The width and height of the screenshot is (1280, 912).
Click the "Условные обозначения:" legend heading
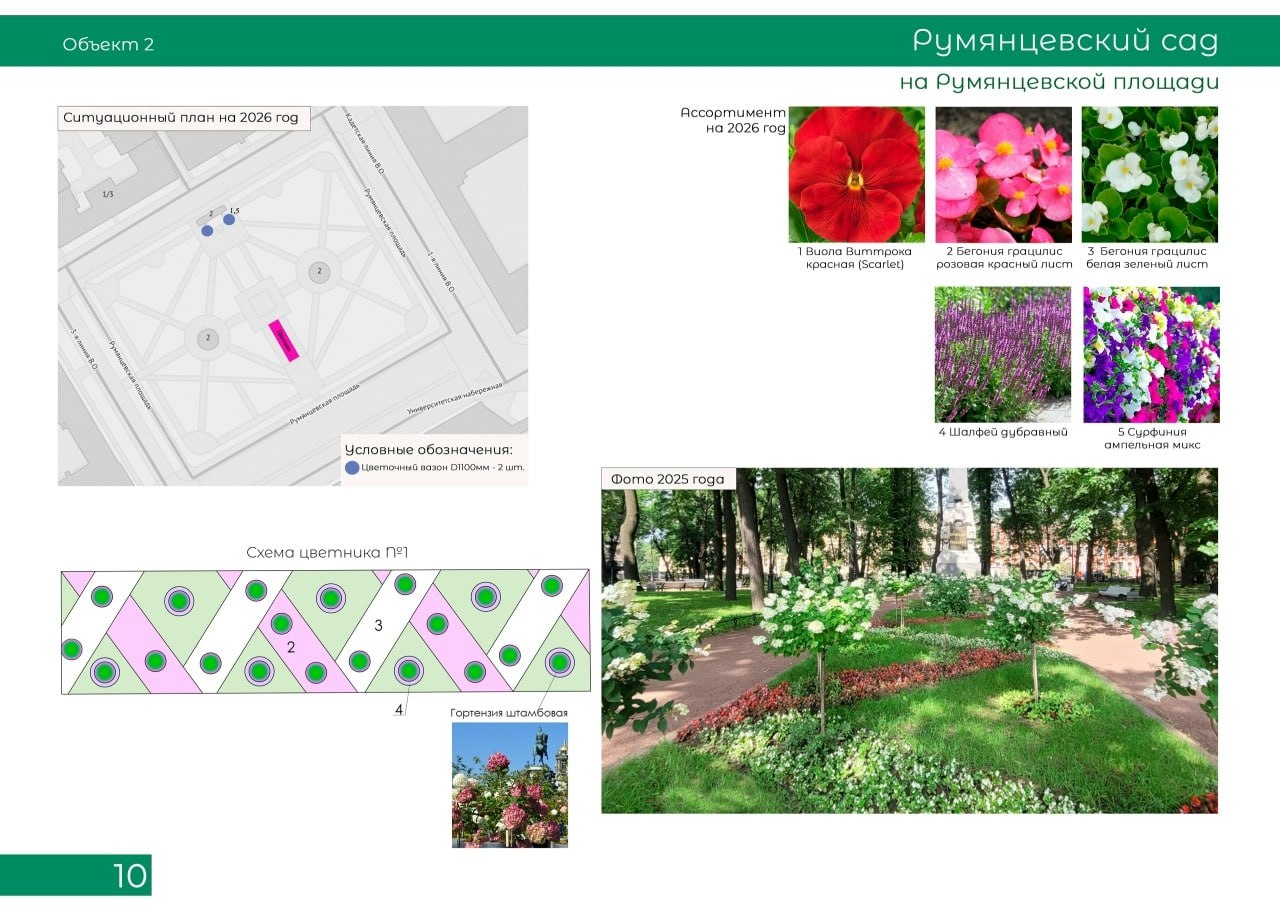pyautogui.click(x=428, y=449)
